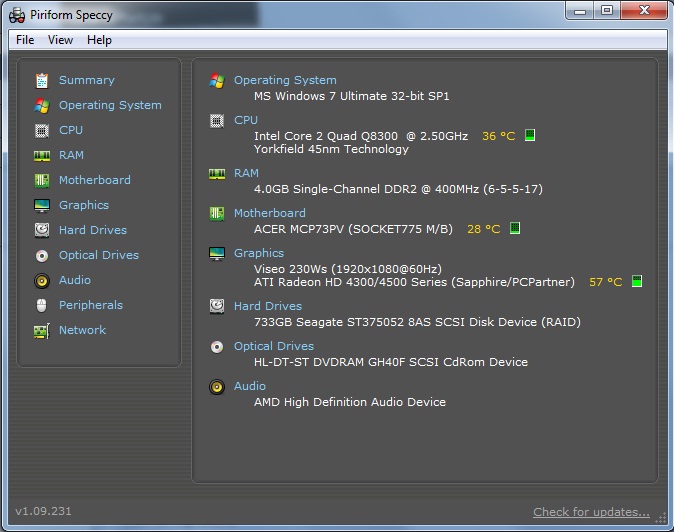Click the Graphics monitor icon in sidebar
This screenshot has height=532, width=675.
(x=42, y=205)
